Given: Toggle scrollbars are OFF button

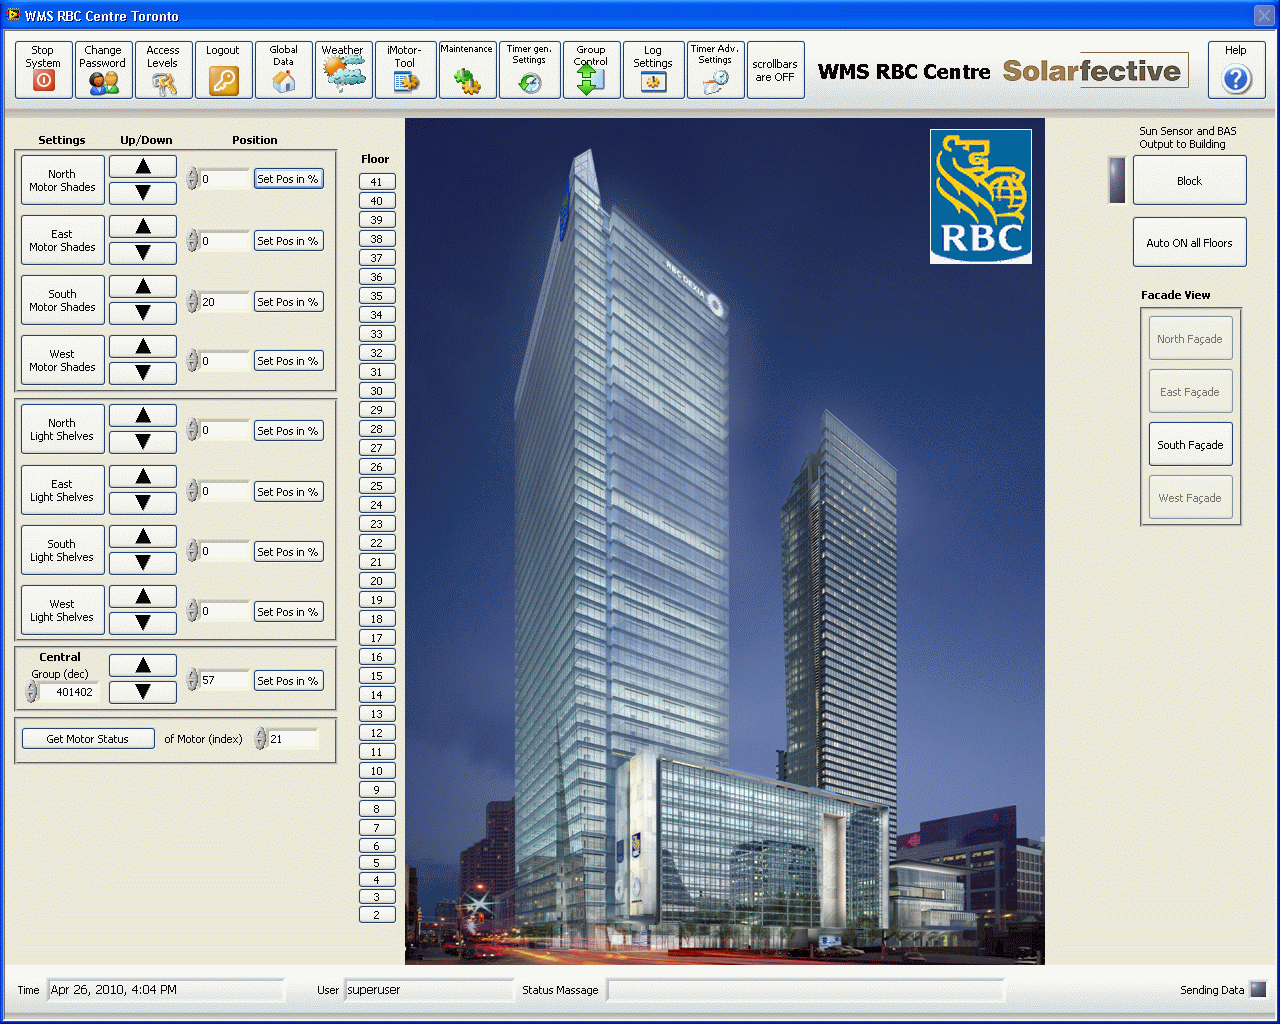Looking at the screenshot, I should pyautogui.click(x=776, y=69).
